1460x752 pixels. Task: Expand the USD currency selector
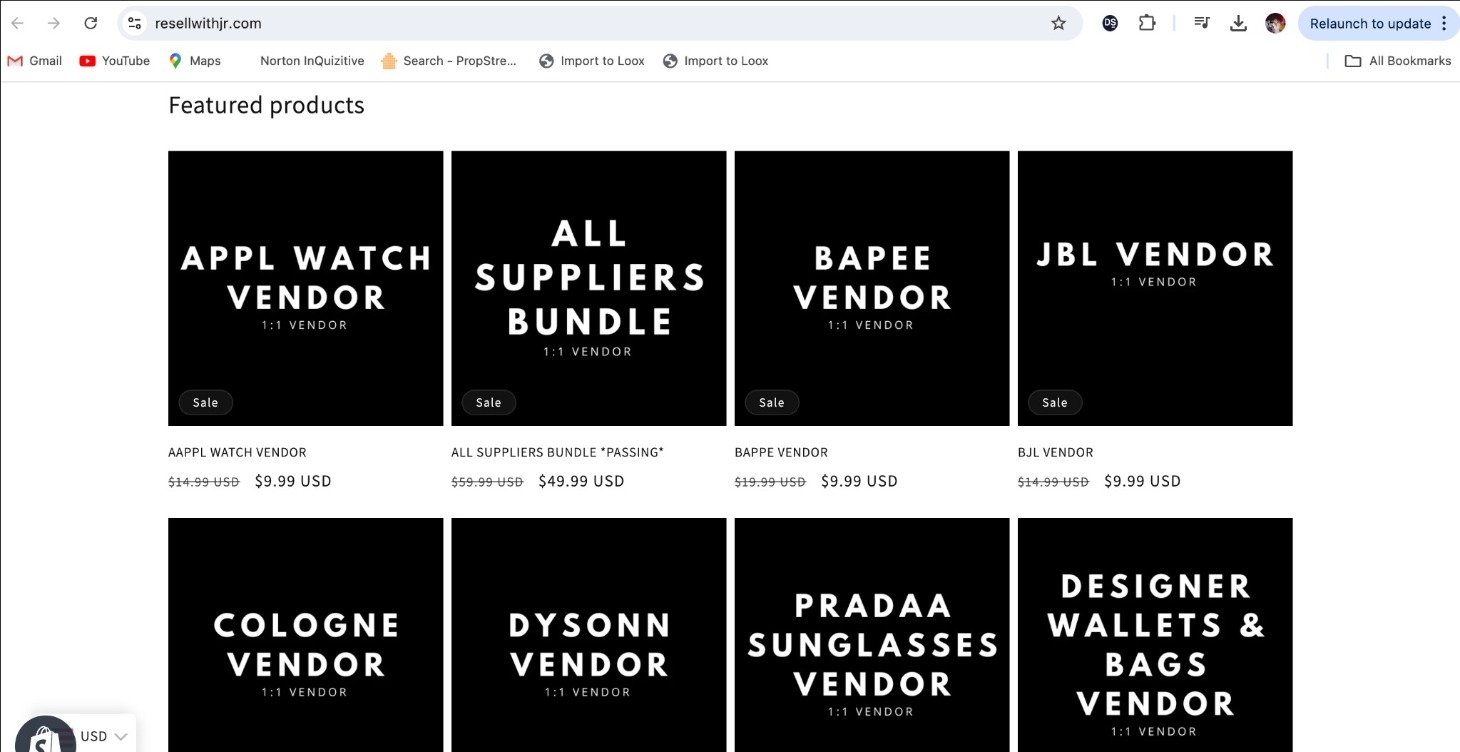coord(104,736)
